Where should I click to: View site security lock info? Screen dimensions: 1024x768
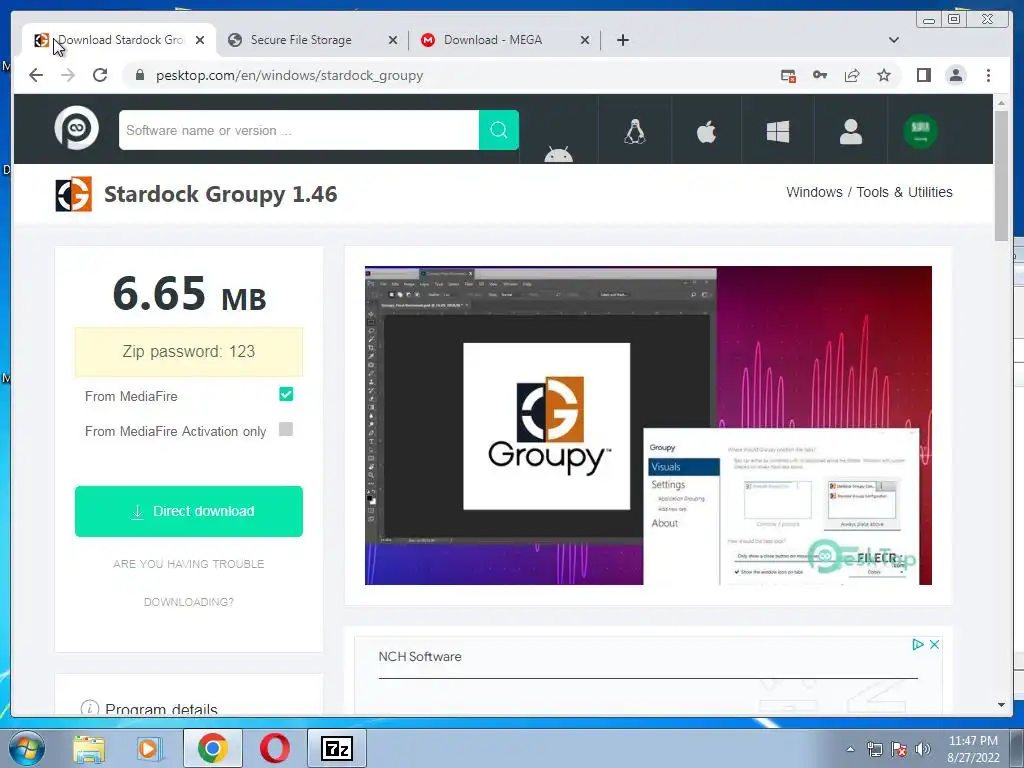pos(139,75)
